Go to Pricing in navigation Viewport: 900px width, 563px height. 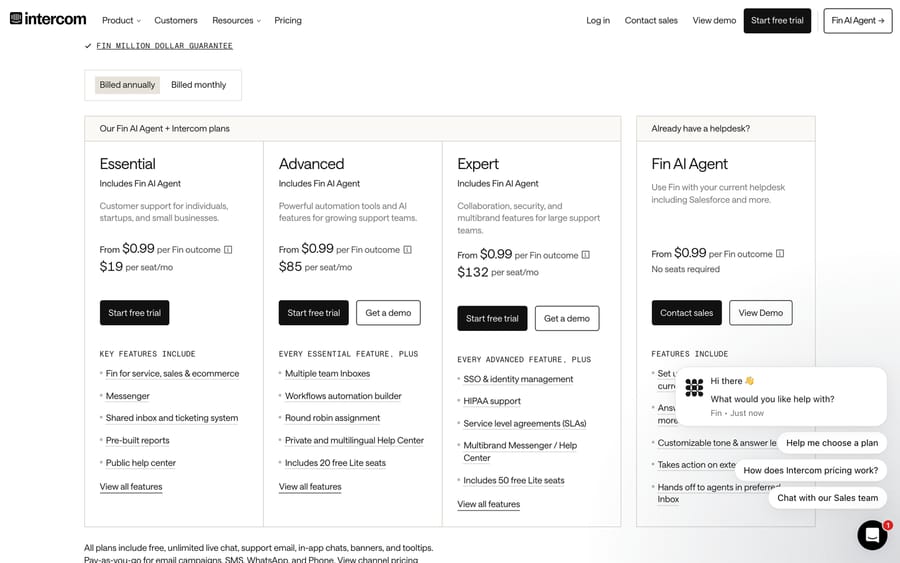(x=288, y=20)
